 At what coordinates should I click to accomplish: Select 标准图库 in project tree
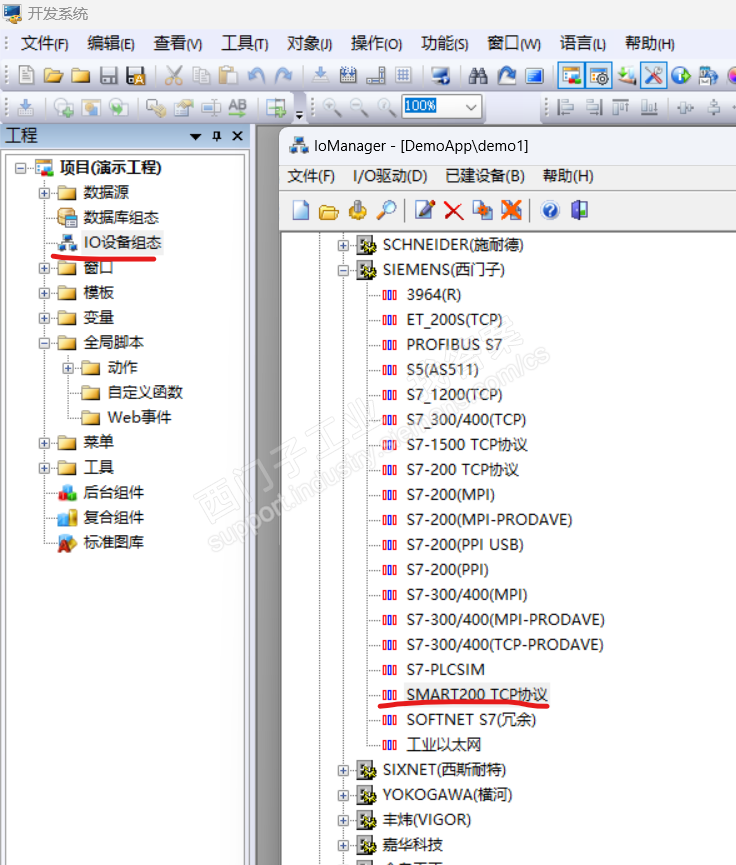[113, 542]
